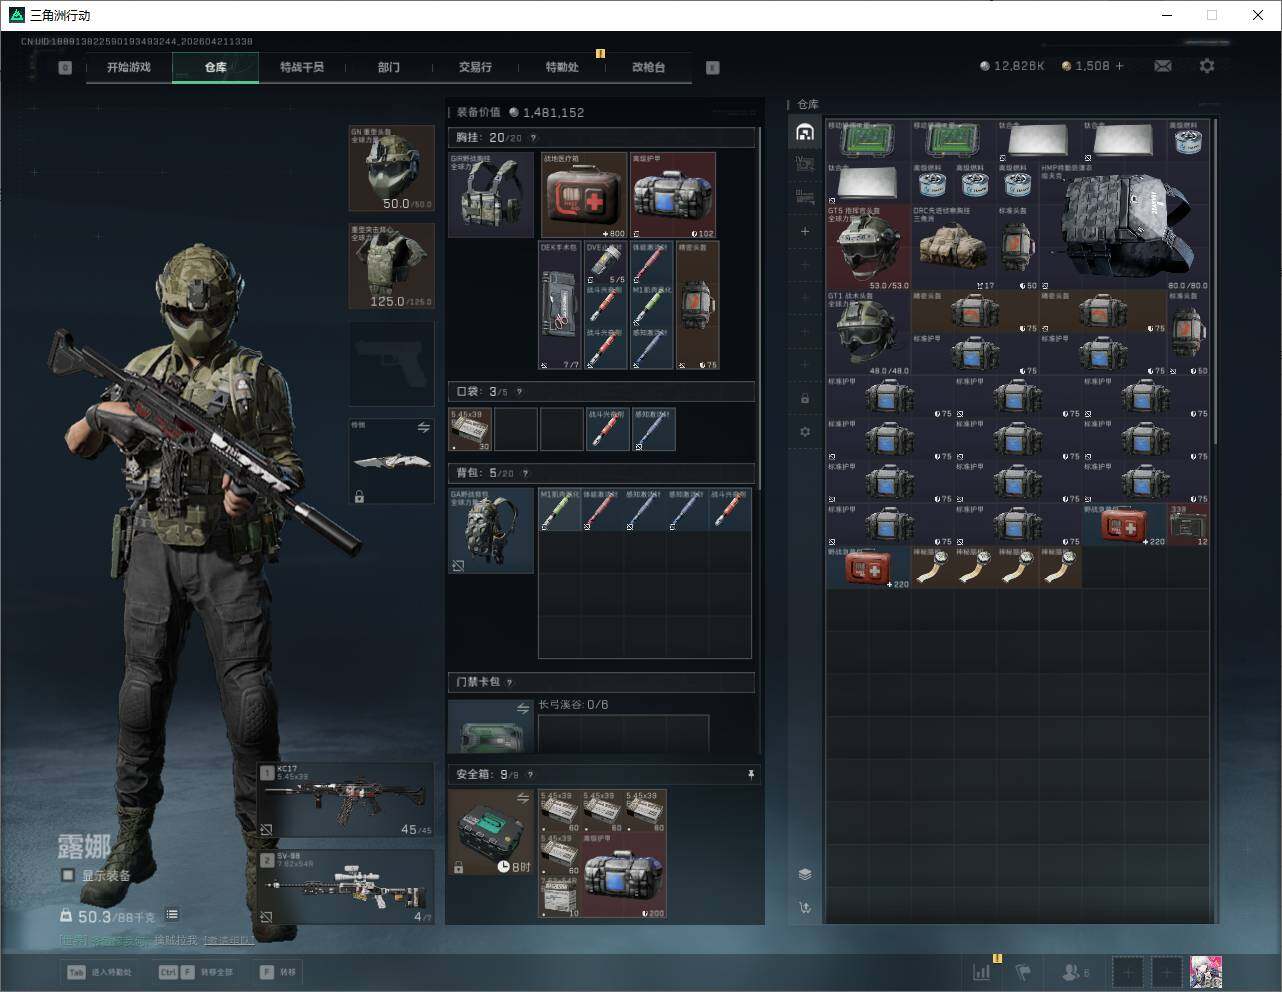Select the GT1 helmet 48.0/48.0 in warehouse

(869, 333)
